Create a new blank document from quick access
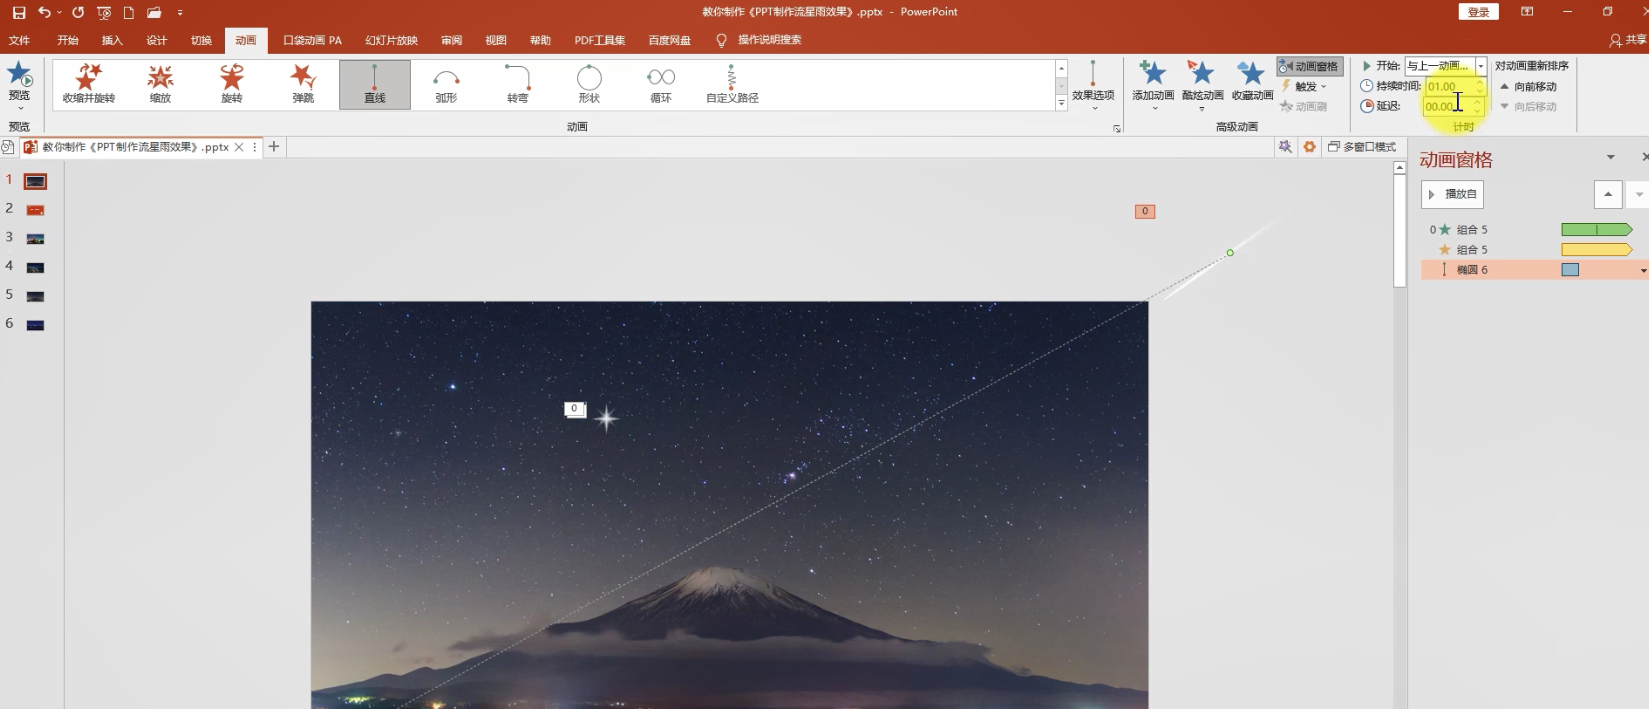This screenshot has width=1649, height=709. 129,13
